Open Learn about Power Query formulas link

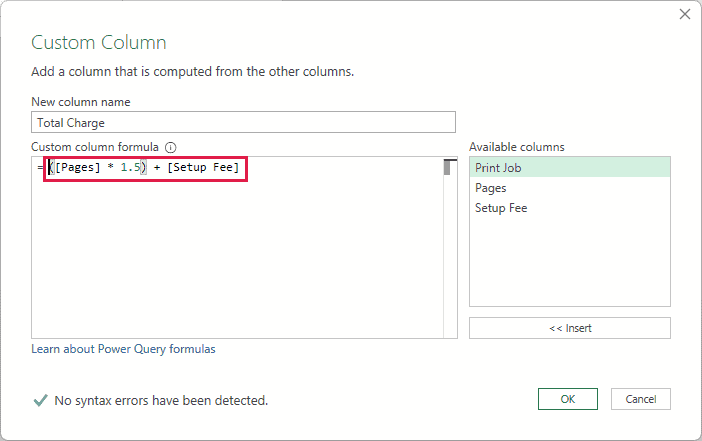[123, 349]
